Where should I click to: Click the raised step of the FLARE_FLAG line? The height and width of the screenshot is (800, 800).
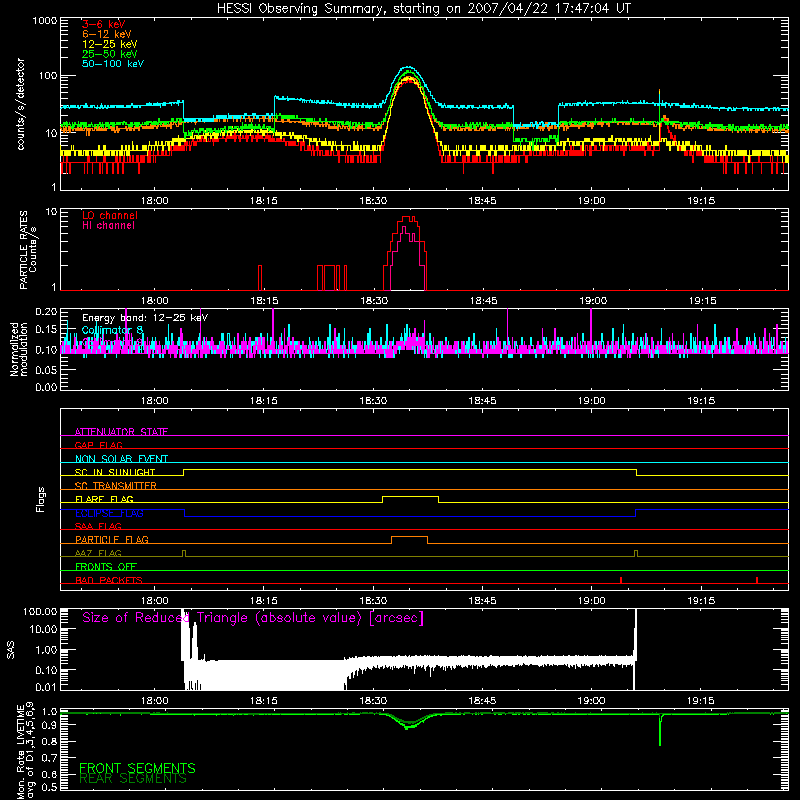410,496
